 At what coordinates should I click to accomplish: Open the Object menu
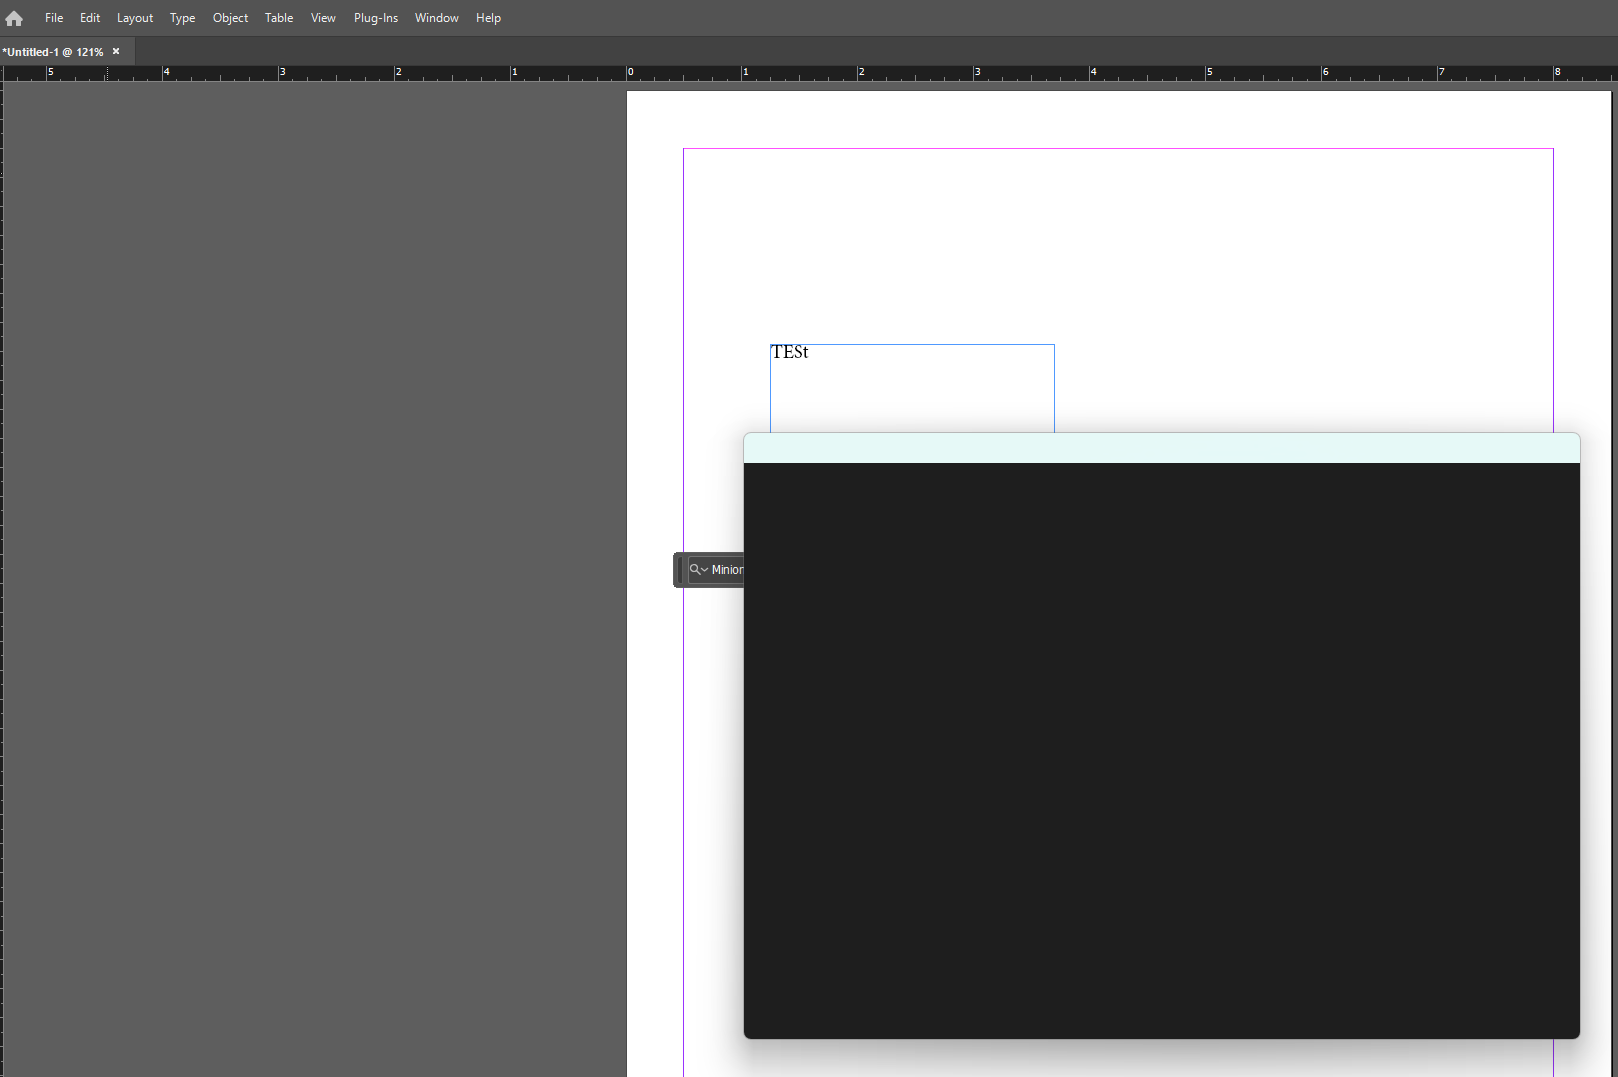tap(230, 17)
